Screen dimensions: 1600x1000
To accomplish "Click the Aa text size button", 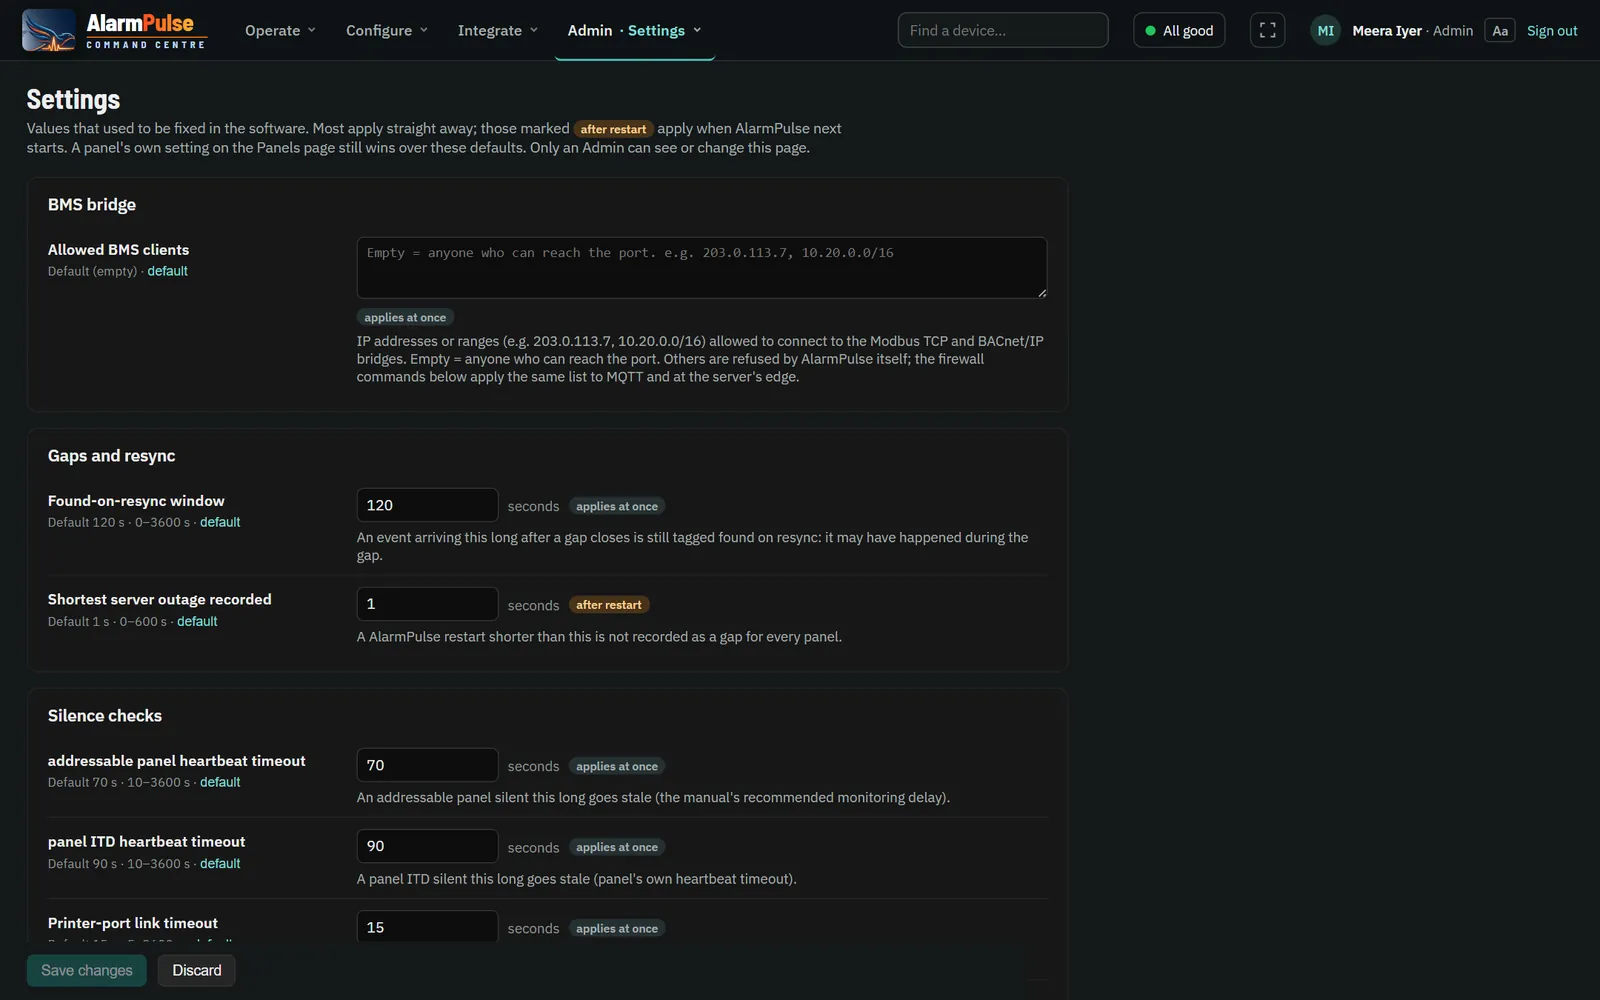I will [x=1500, y=30].
